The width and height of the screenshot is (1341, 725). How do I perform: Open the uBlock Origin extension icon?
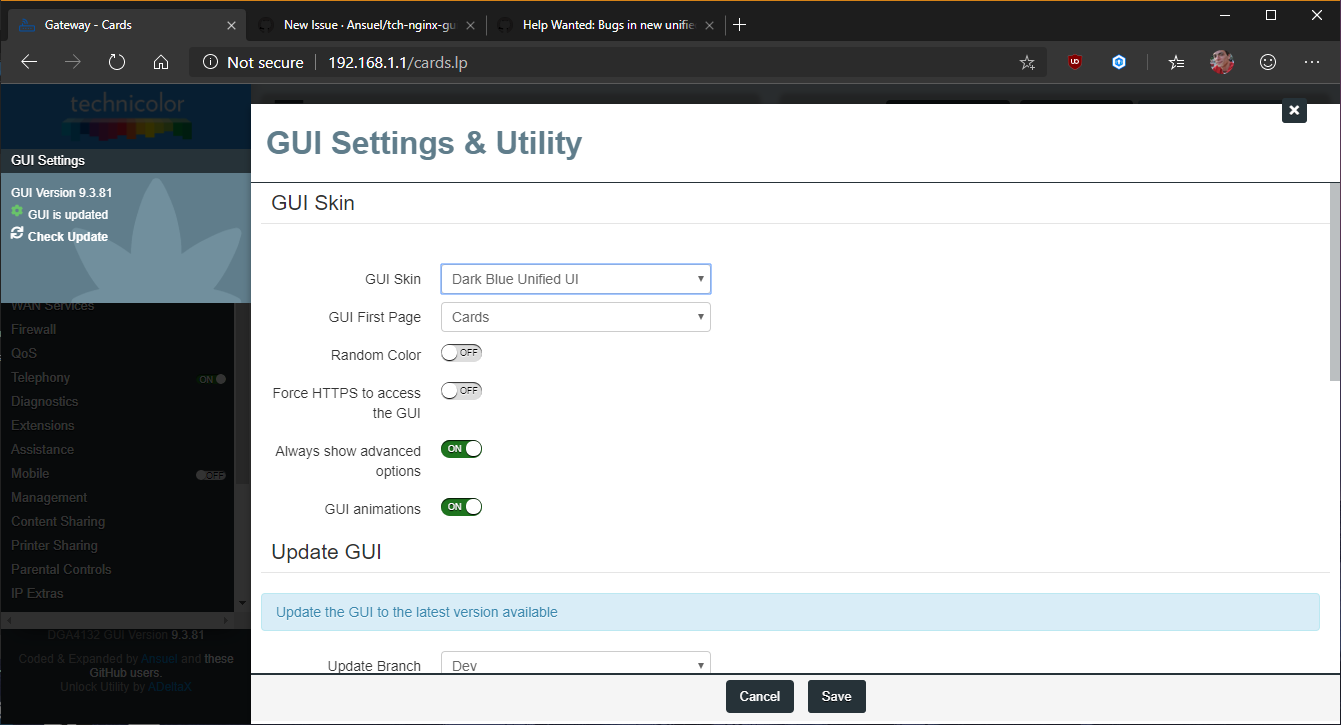[1074, 61]
